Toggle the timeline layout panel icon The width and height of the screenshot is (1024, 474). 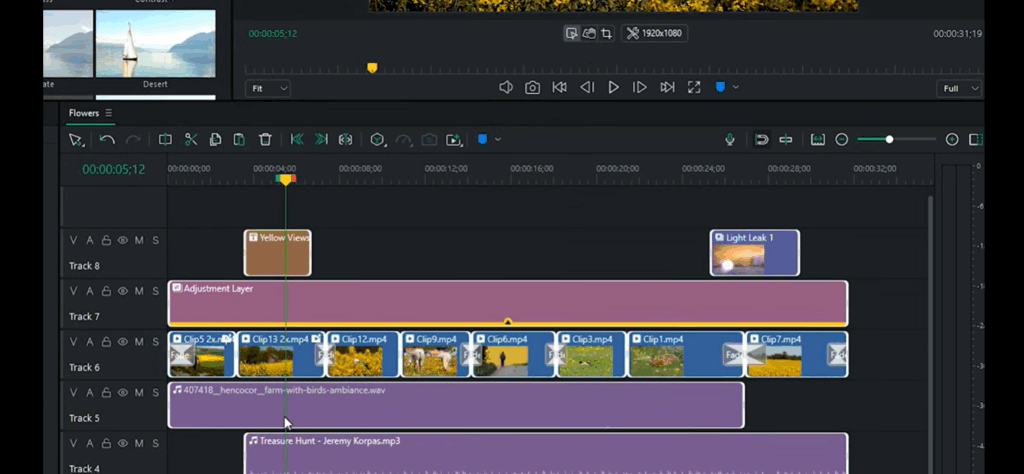(976, 140)
